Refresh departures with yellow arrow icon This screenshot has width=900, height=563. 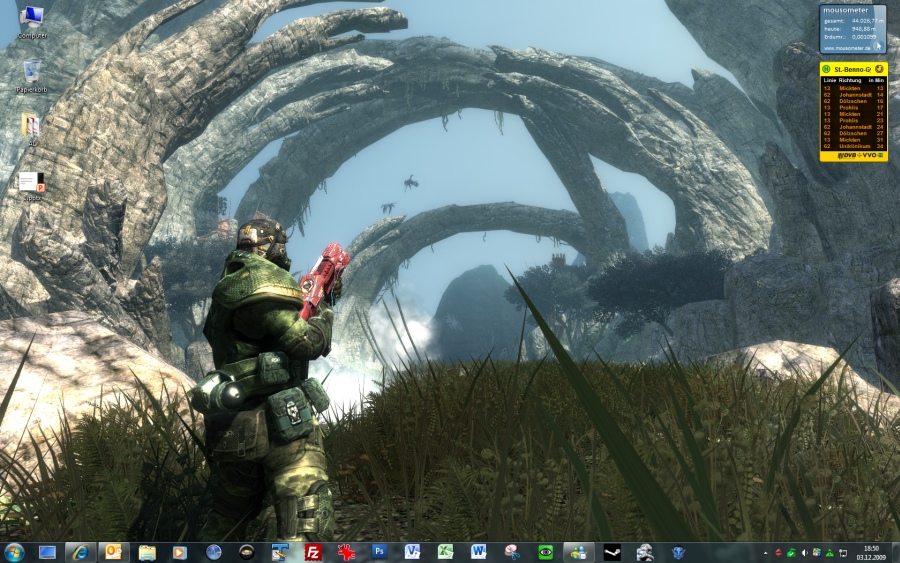879,69
